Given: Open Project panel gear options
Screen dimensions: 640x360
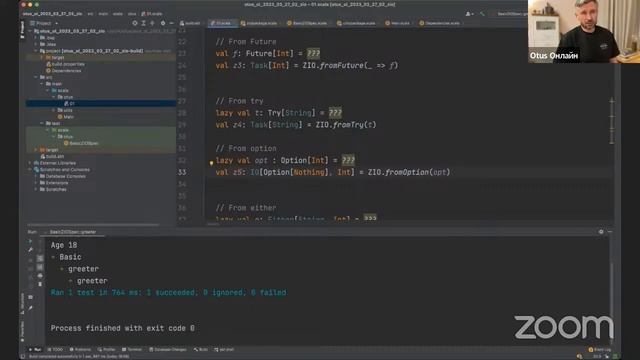Looking at the screenshot, I should 163,23.
